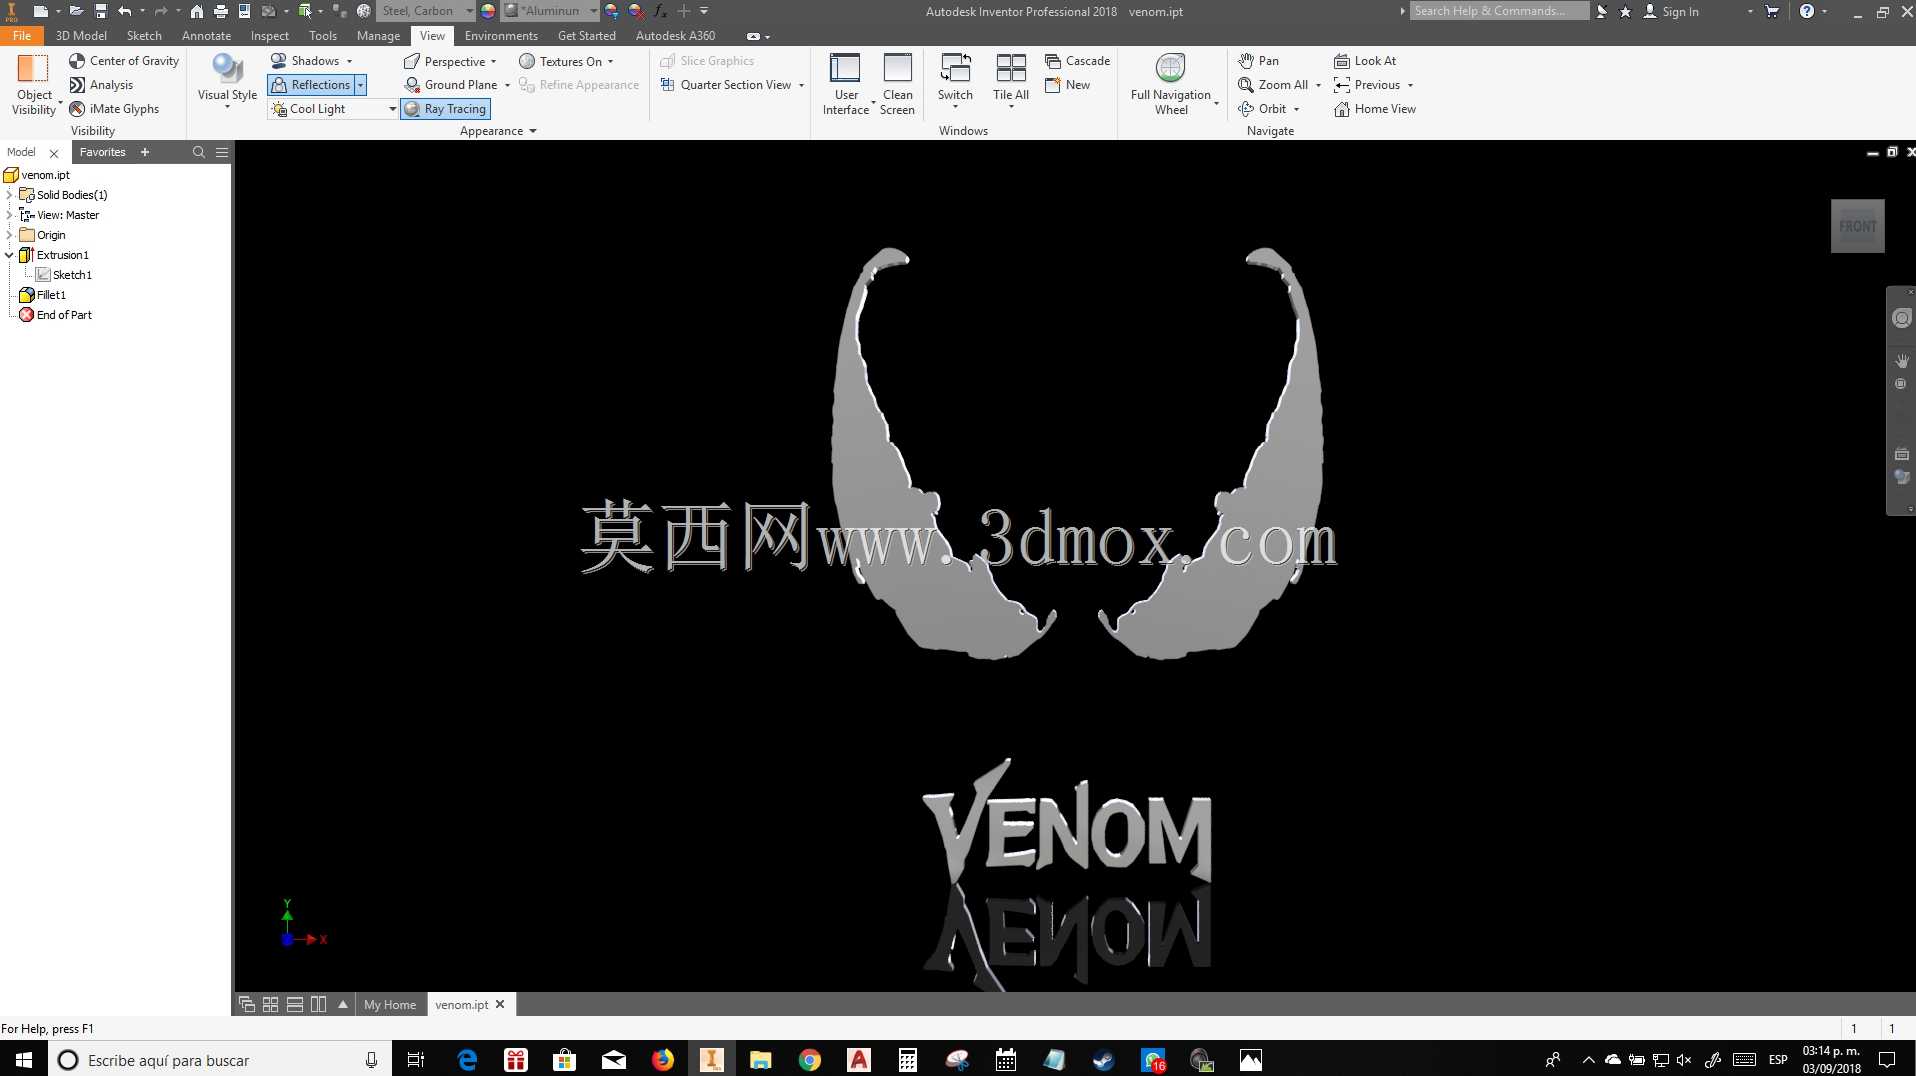This screenshot has width=1916, height=1076.
Task: Click the appearance adjust color sphere icon
Action: click(612, 11)
